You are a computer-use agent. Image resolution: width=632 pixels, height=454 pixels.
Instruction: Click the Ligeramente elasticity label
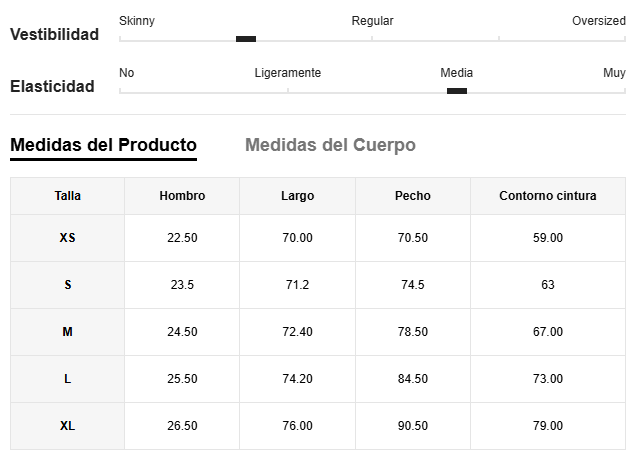(x=288, y=73)
